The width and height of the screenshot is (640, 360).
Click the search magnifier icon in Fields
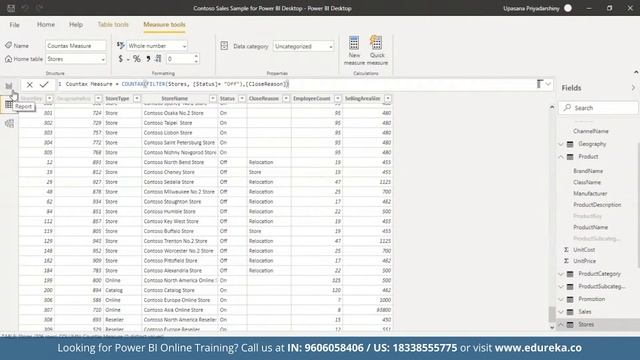tap(567, 108)
